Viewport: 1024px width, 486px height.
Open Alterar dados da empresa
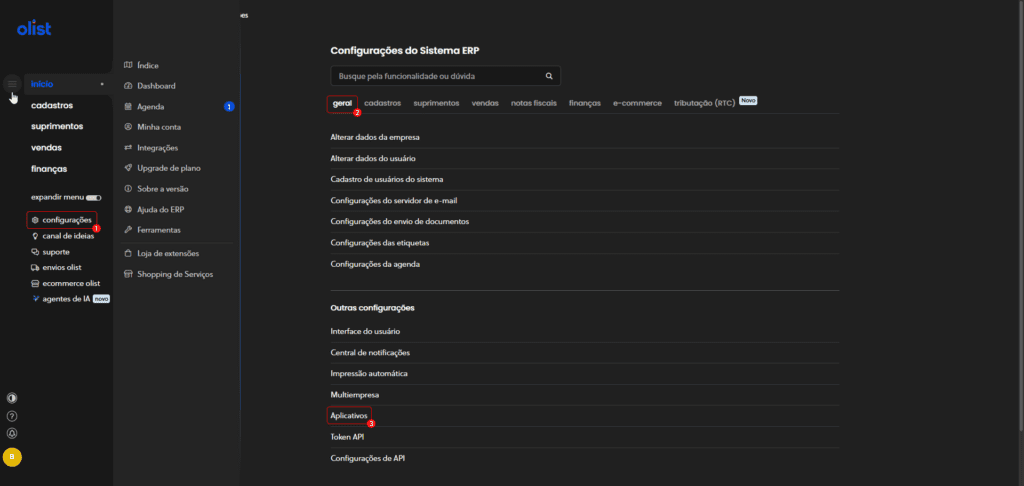(x=375, y=136)
